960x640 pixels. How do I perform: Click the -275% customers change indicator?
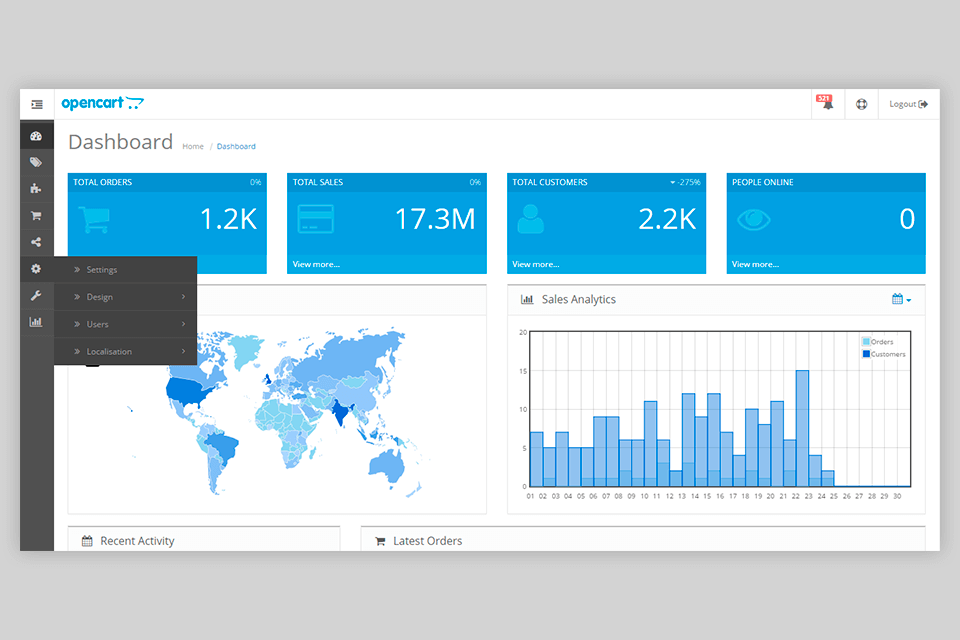685,183
